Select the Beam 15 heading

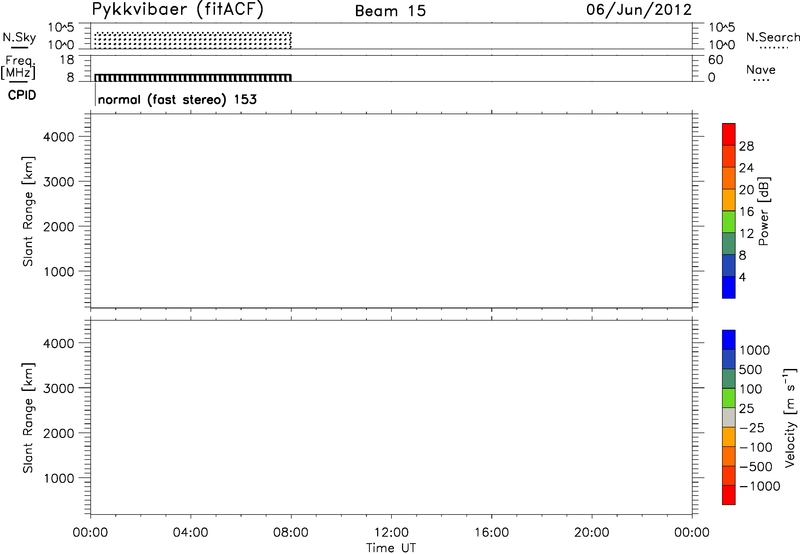[390, 11]
